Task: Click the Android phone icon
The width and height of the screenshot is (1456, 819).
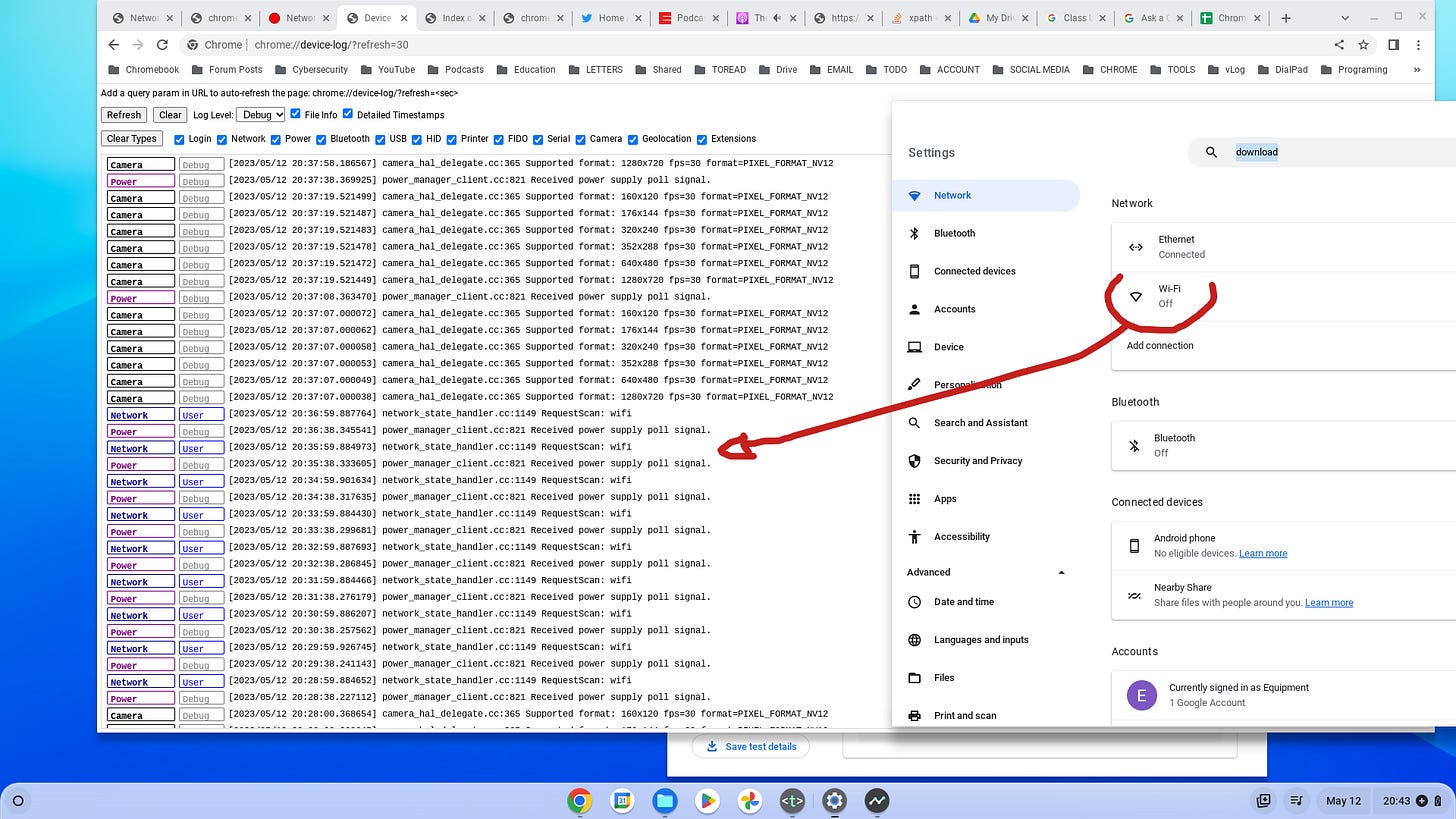Action: (1134, 545)
